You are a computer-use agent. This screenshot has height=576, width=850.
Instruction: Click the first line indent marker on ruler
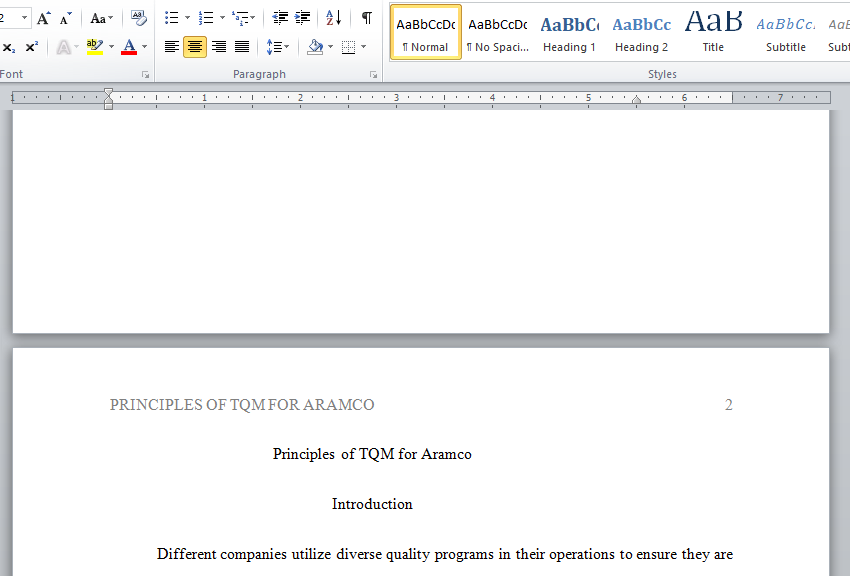[x=108, y=93]
